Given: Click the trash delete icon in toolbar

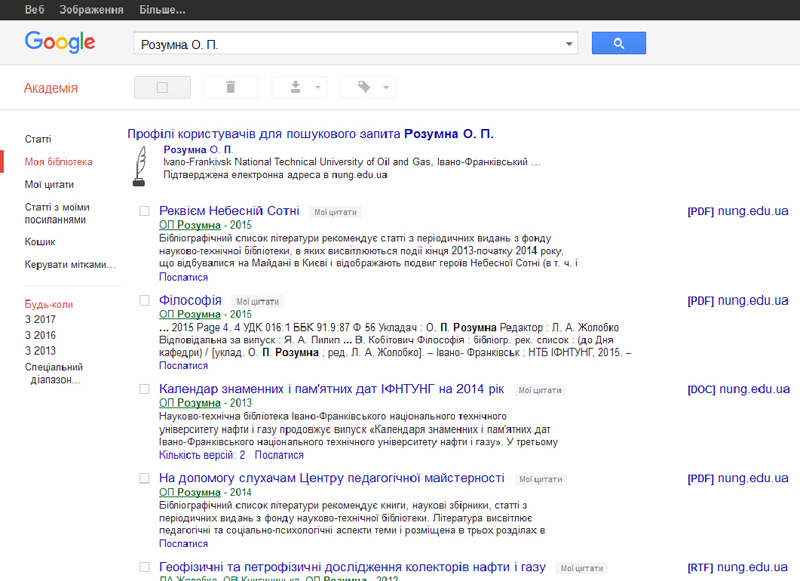Looking at the screenshot, I should [231, 87].
